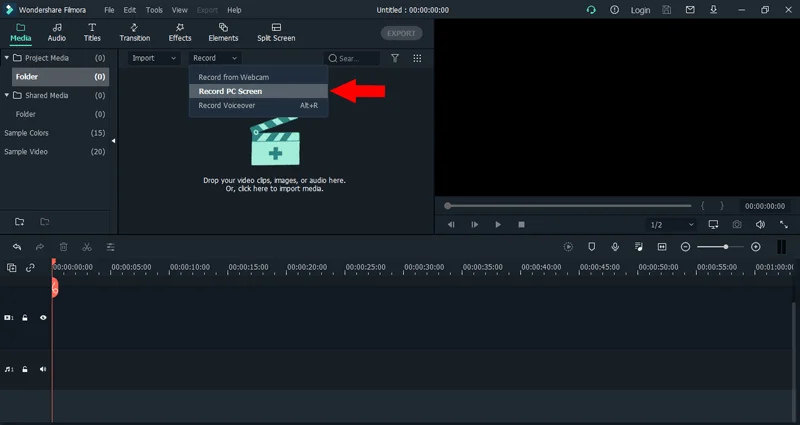This screenshot has height=425, width=800.
Task: Click the Login link
Action: coord(640,10)
